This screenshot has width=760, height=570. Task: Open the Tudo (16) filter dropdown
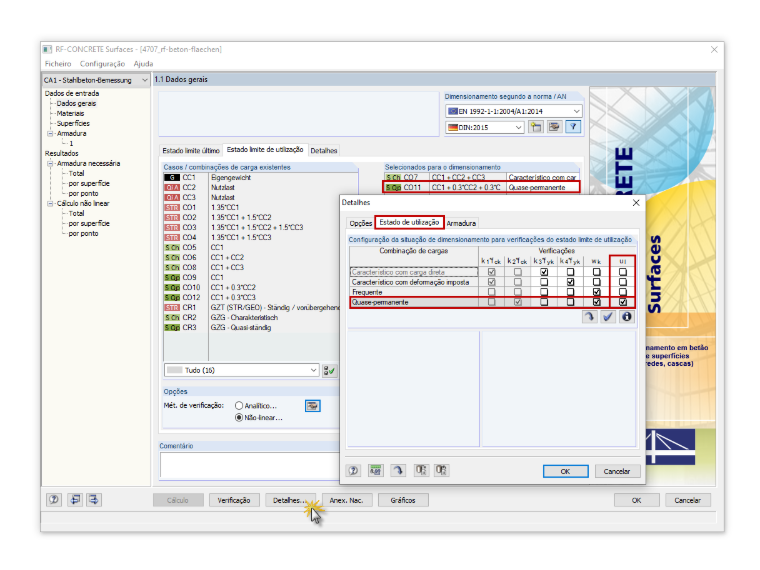tap(313, 370)
